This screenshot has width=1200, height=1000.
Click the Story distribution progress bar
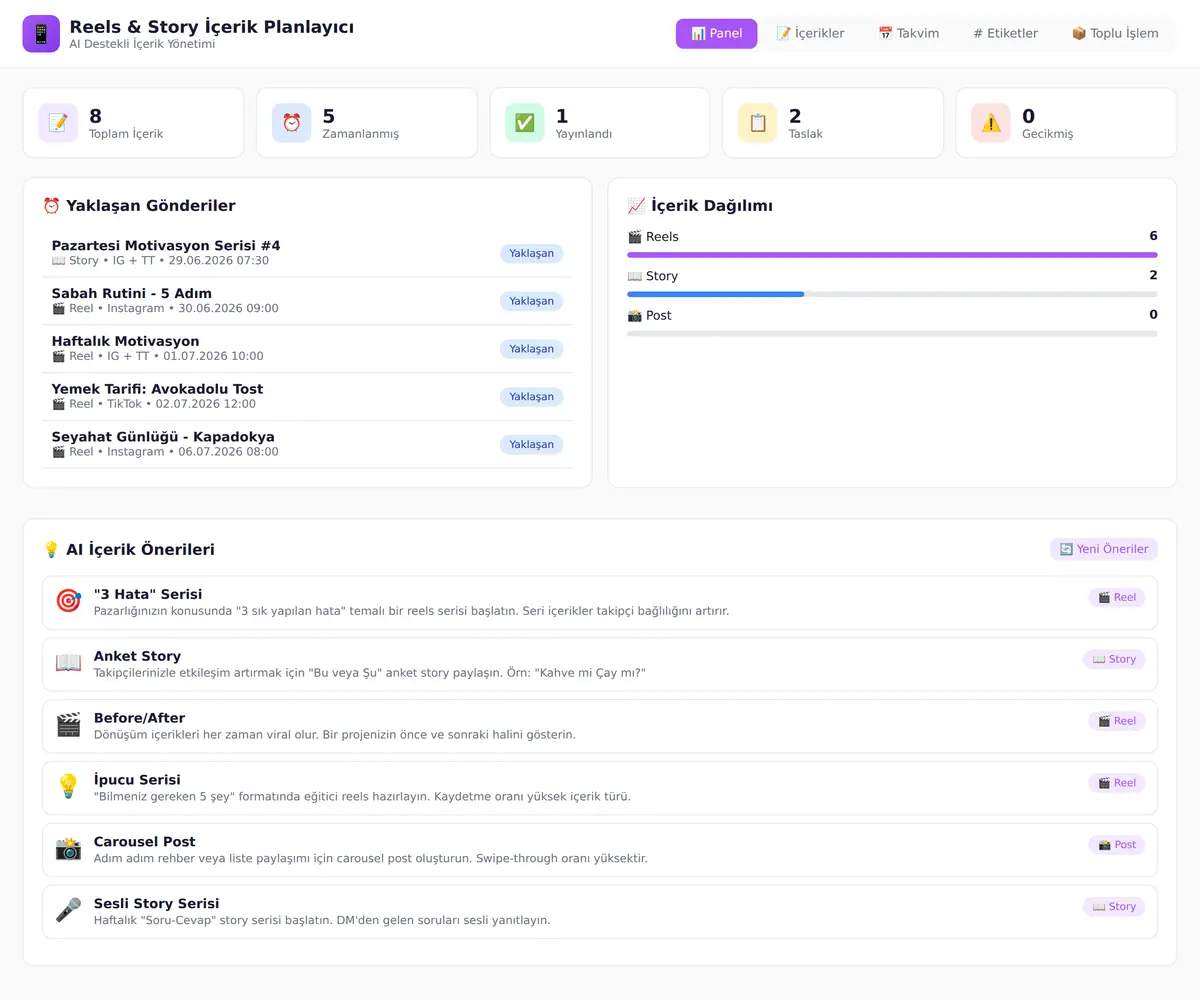pyautogui.click(x=892, y=294)
